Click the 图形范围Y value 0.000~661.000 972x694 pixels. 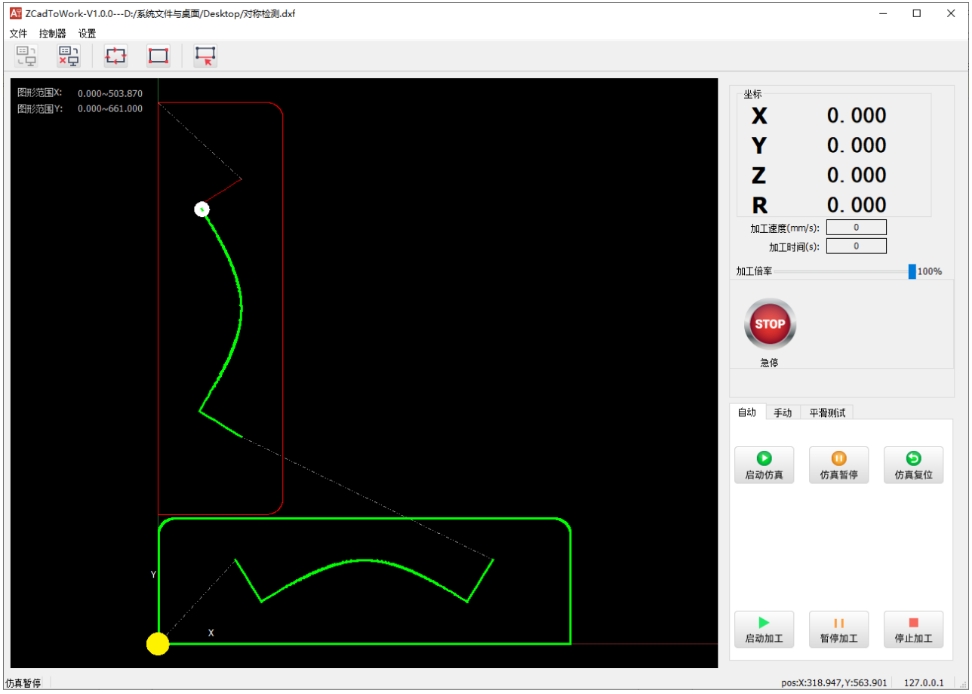pos(110,108)
